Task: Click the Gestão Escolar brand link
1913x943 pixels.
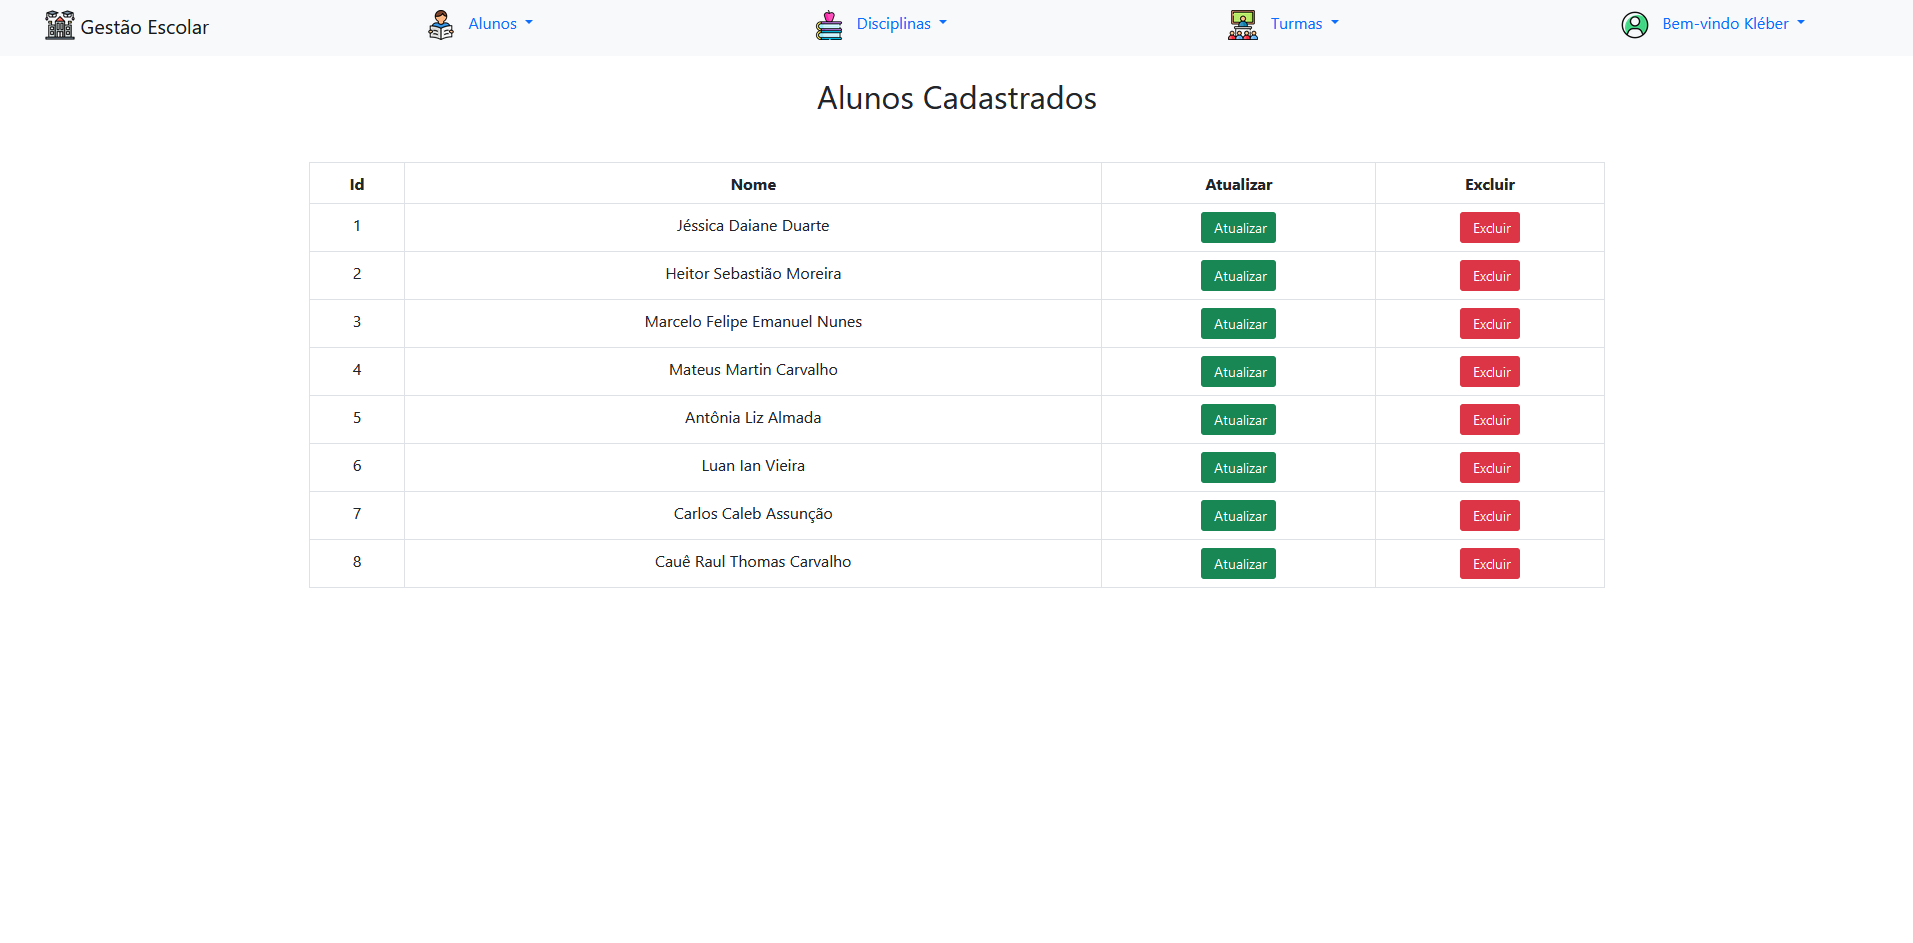Action: [x=144, y=27]
